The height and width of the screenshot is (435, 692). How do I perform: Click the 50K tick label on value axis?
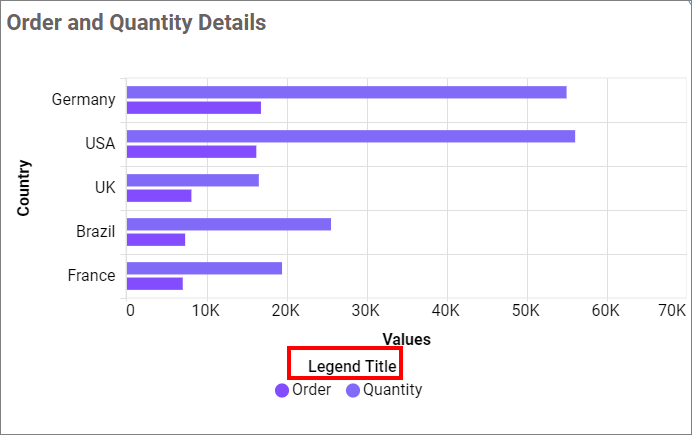[x=526, y=311]
